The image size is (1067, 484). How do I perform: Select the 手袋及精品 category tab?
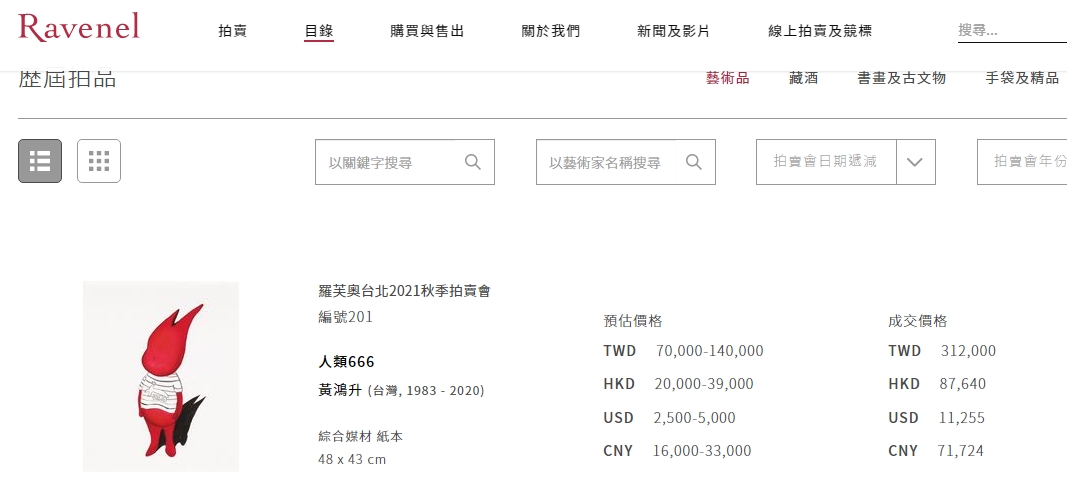[1022, 78]
